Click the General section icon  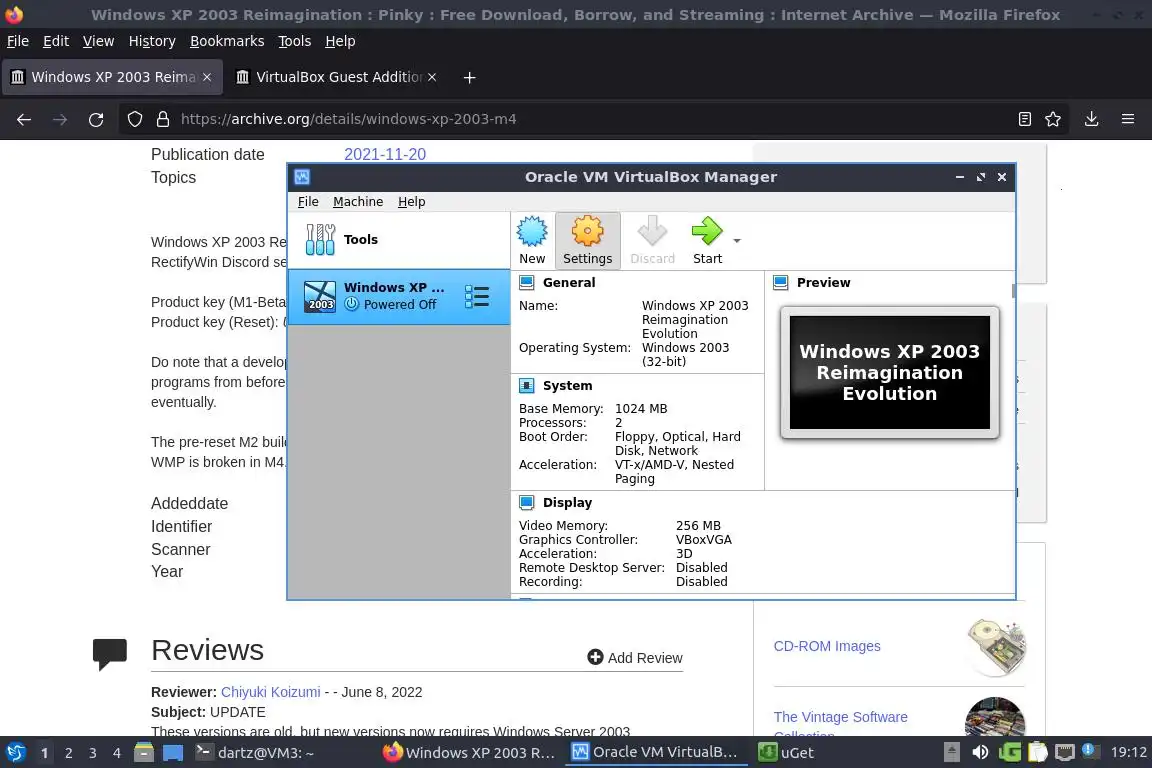click(527, 282)
